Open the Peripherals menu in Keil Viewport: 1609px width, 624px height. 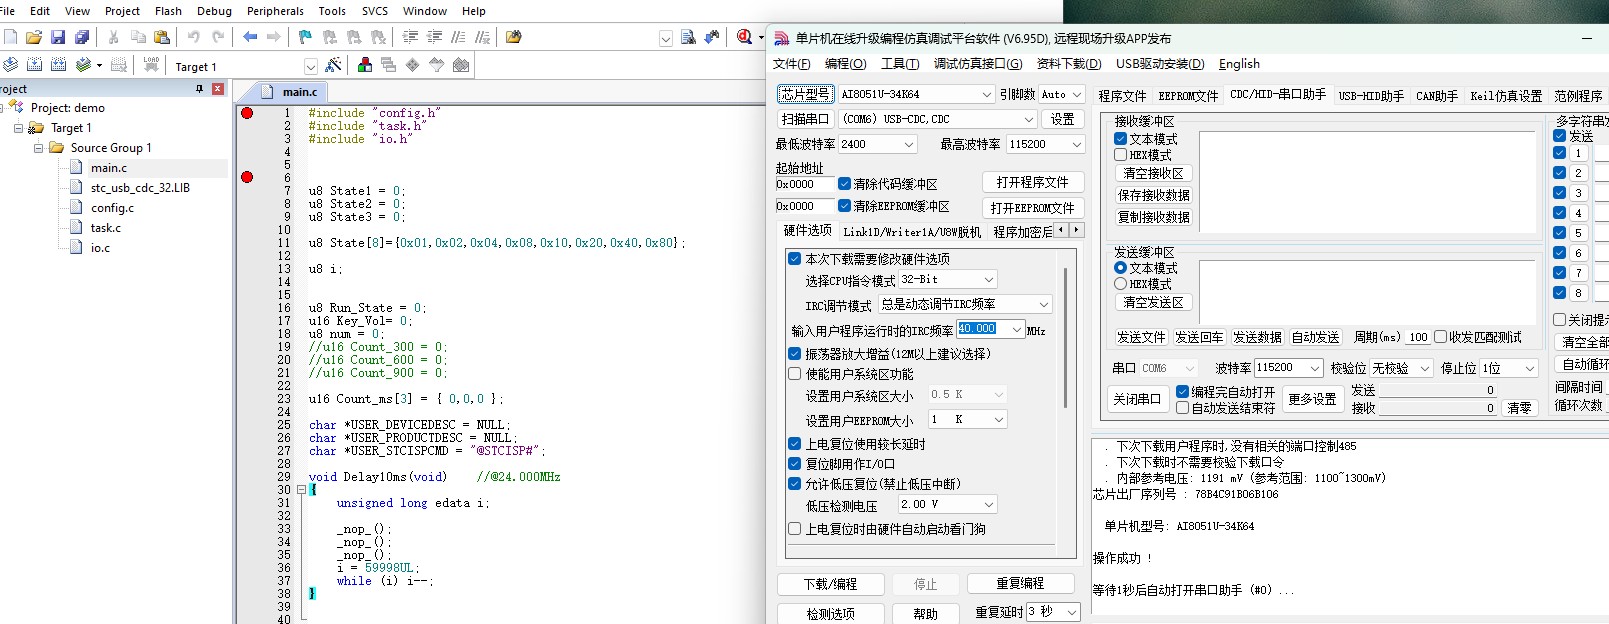coord(275,11)
